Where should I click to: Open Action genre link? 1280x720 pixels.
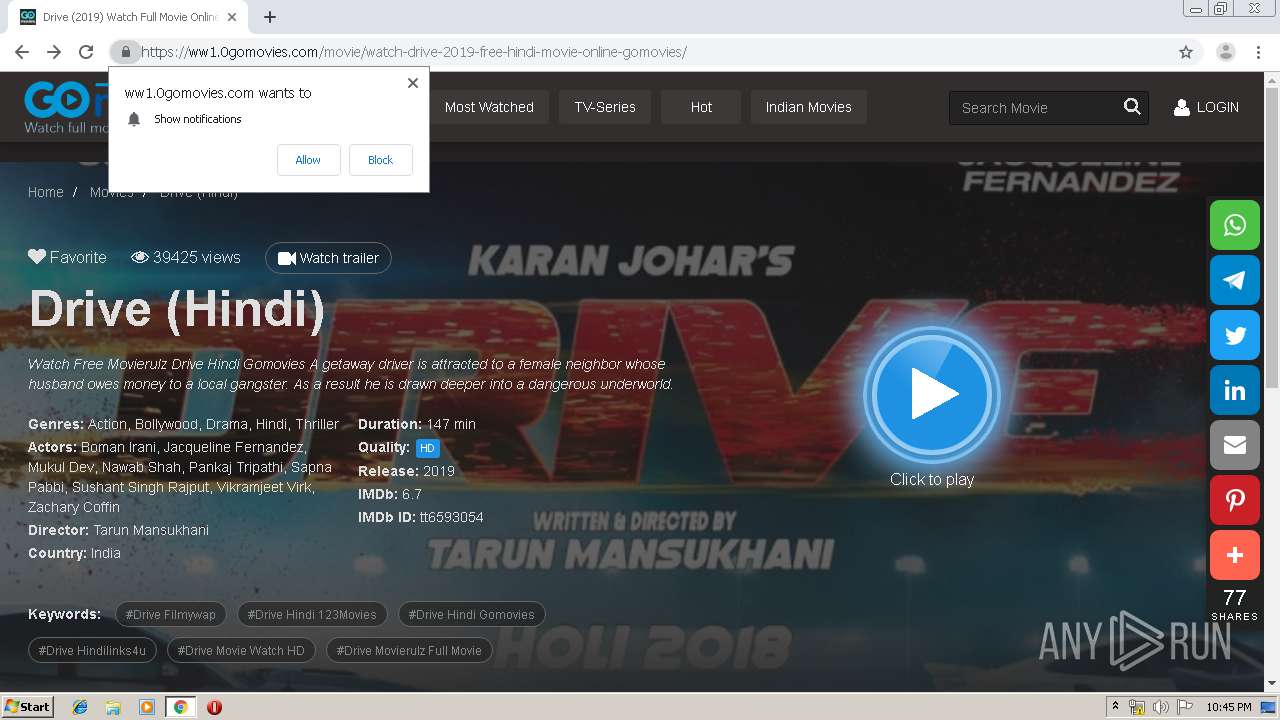click(108, 424)
